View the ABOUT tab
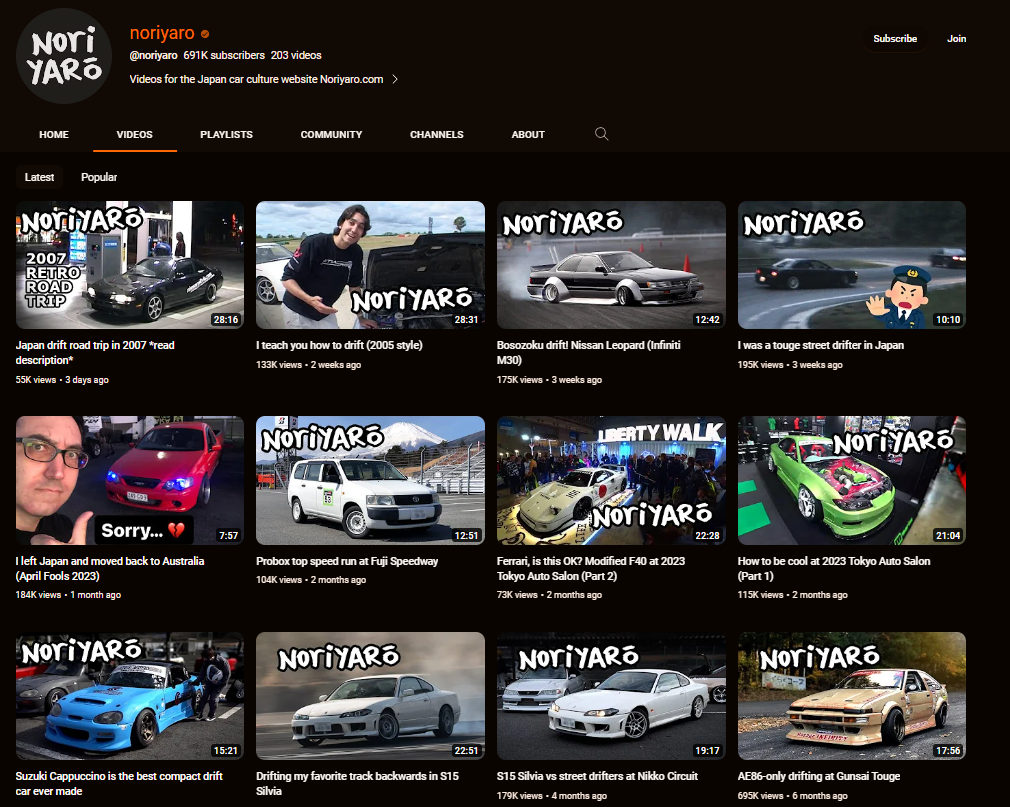The height and width of the screenshot is (807, 1010). [528, 135]
